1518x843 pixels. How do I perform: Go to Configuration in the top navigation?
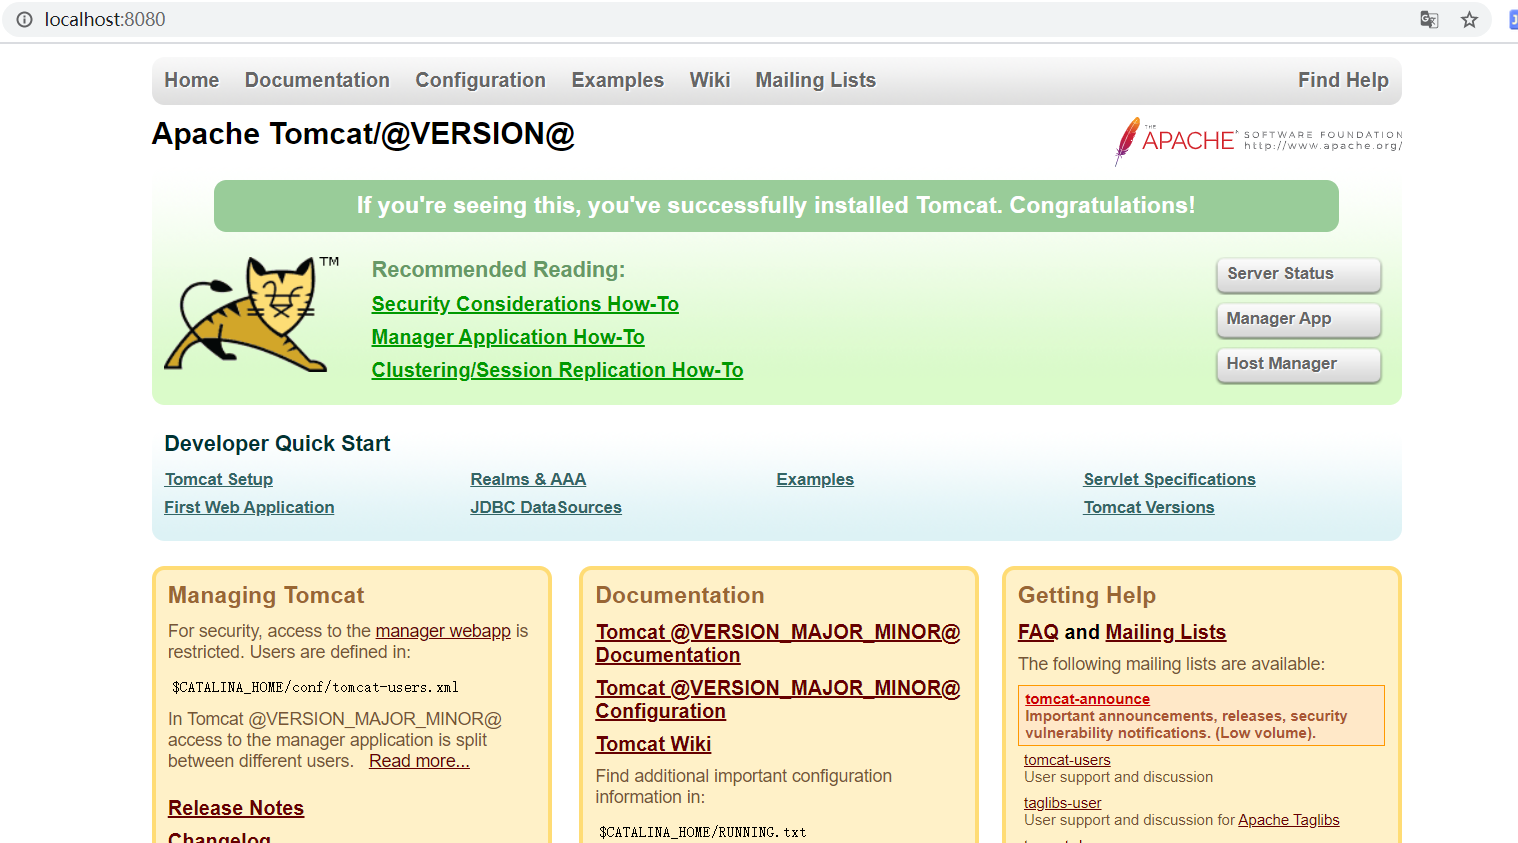click(480, 80)
